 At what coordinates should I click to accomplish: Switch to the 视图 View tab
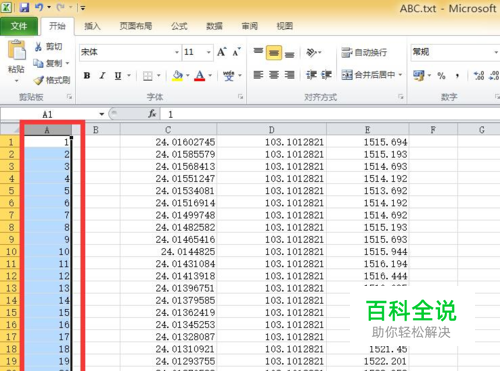285,26
